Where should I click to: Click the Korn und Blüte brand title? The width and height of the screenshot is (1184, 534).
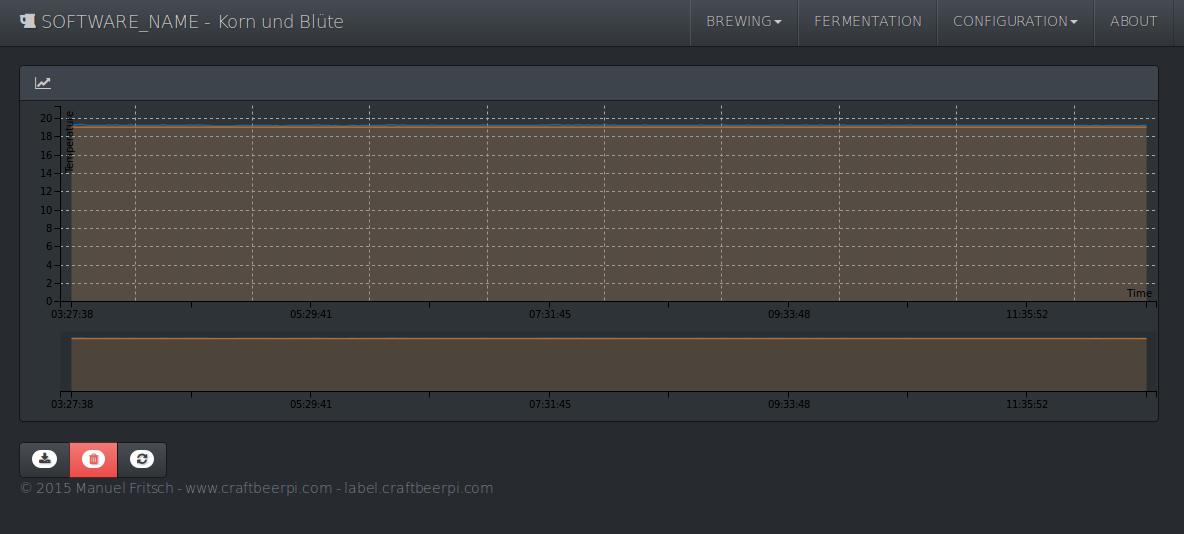pos(281,21)
